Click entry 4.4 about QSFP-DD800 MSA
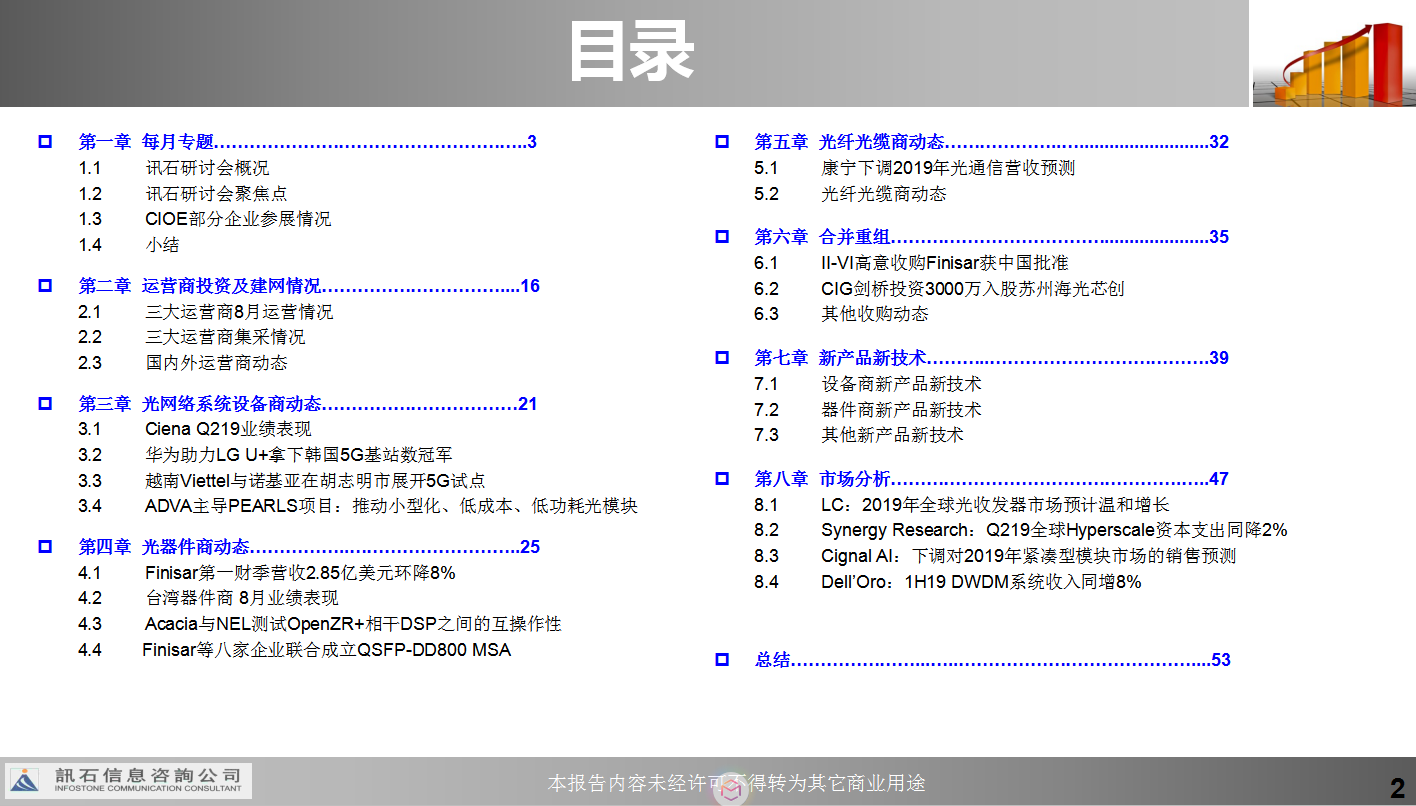This screenshot has height=806, width=1416. point(326,650)
